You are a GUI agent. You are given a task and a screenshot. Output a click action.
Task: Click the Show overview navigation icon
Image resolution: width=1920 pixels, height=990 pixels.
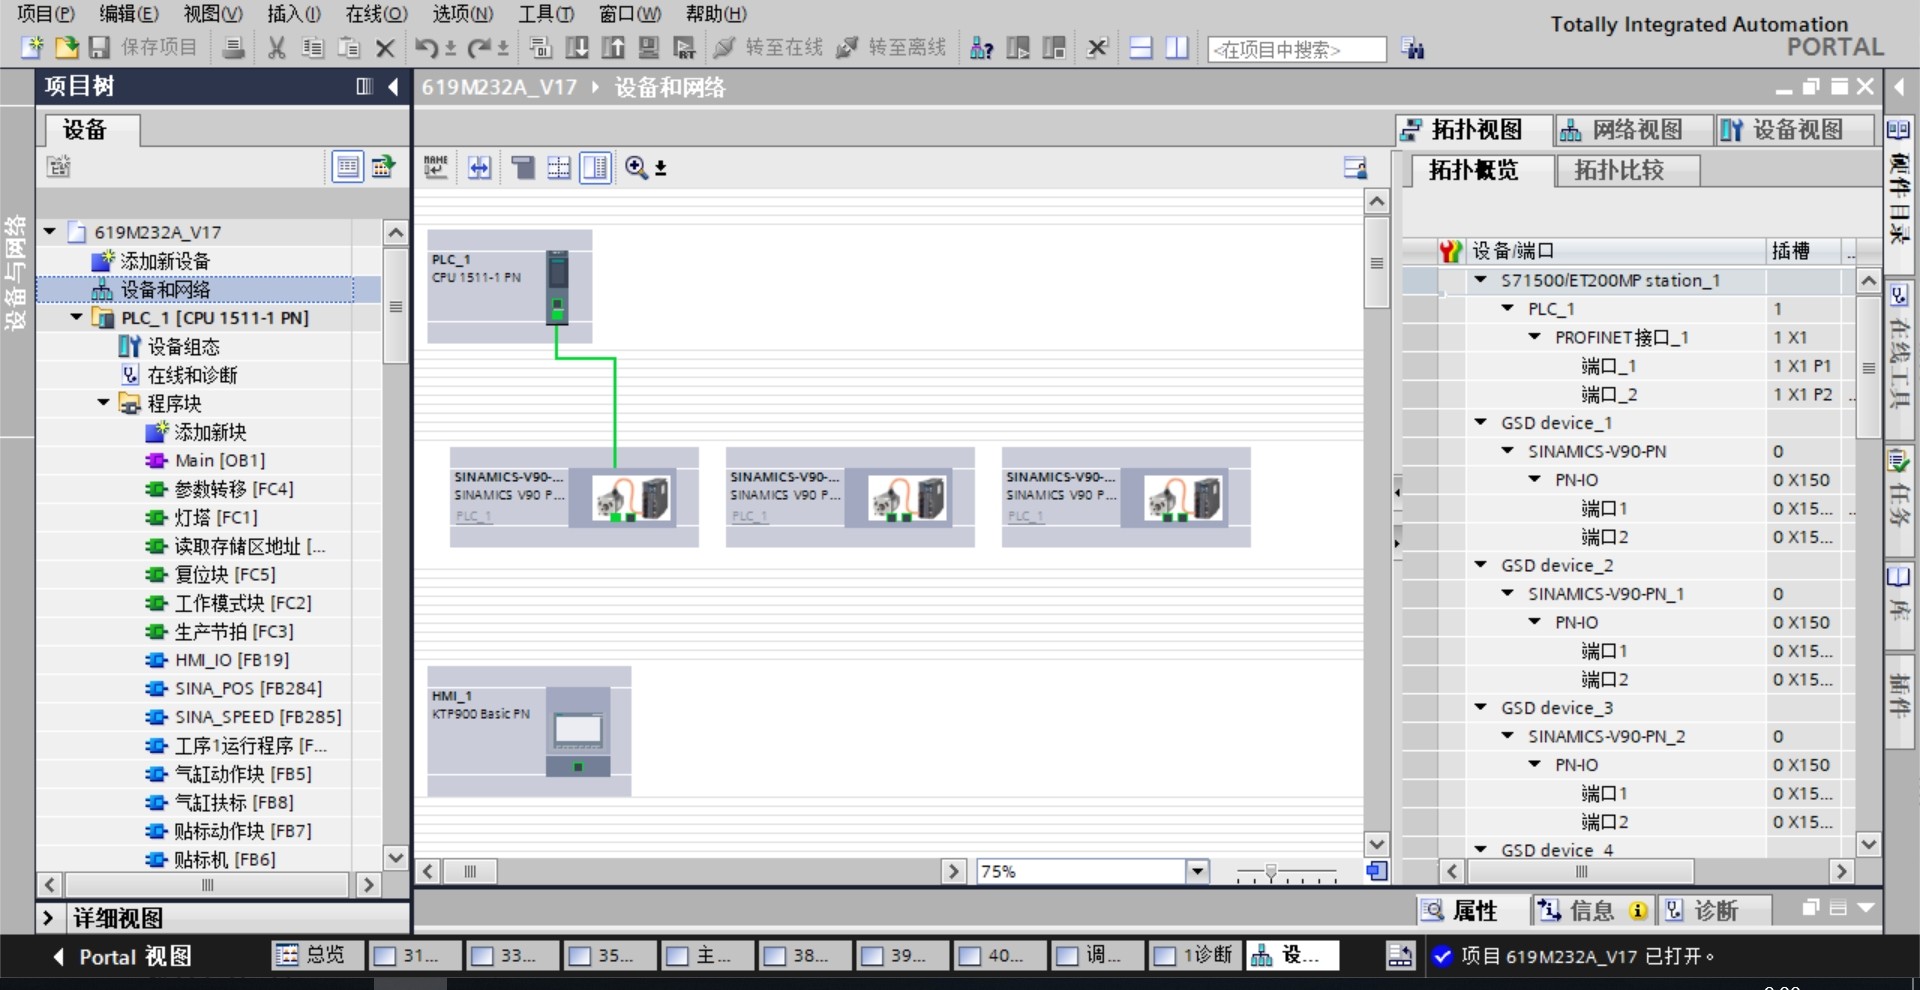pyautogui.click(x=1377, y=871)
